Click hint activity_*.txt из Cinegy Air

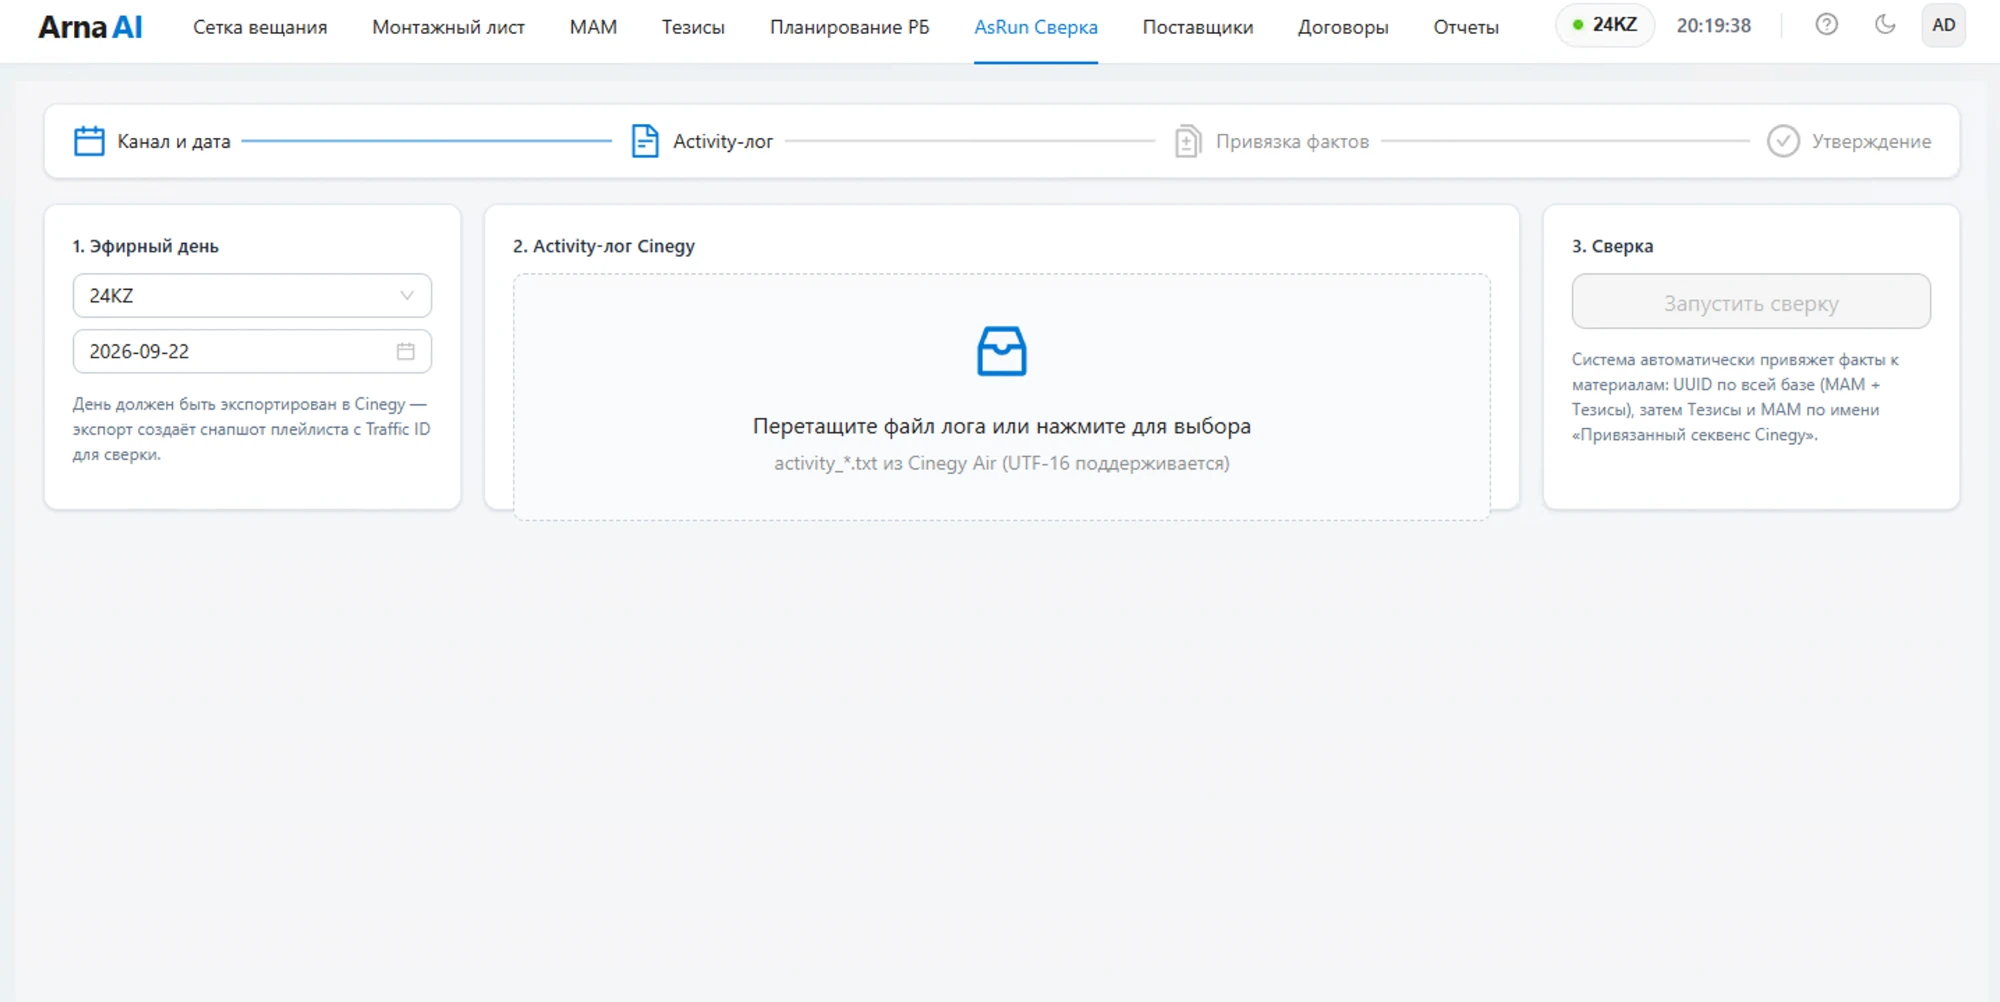tap(1001, 463)
